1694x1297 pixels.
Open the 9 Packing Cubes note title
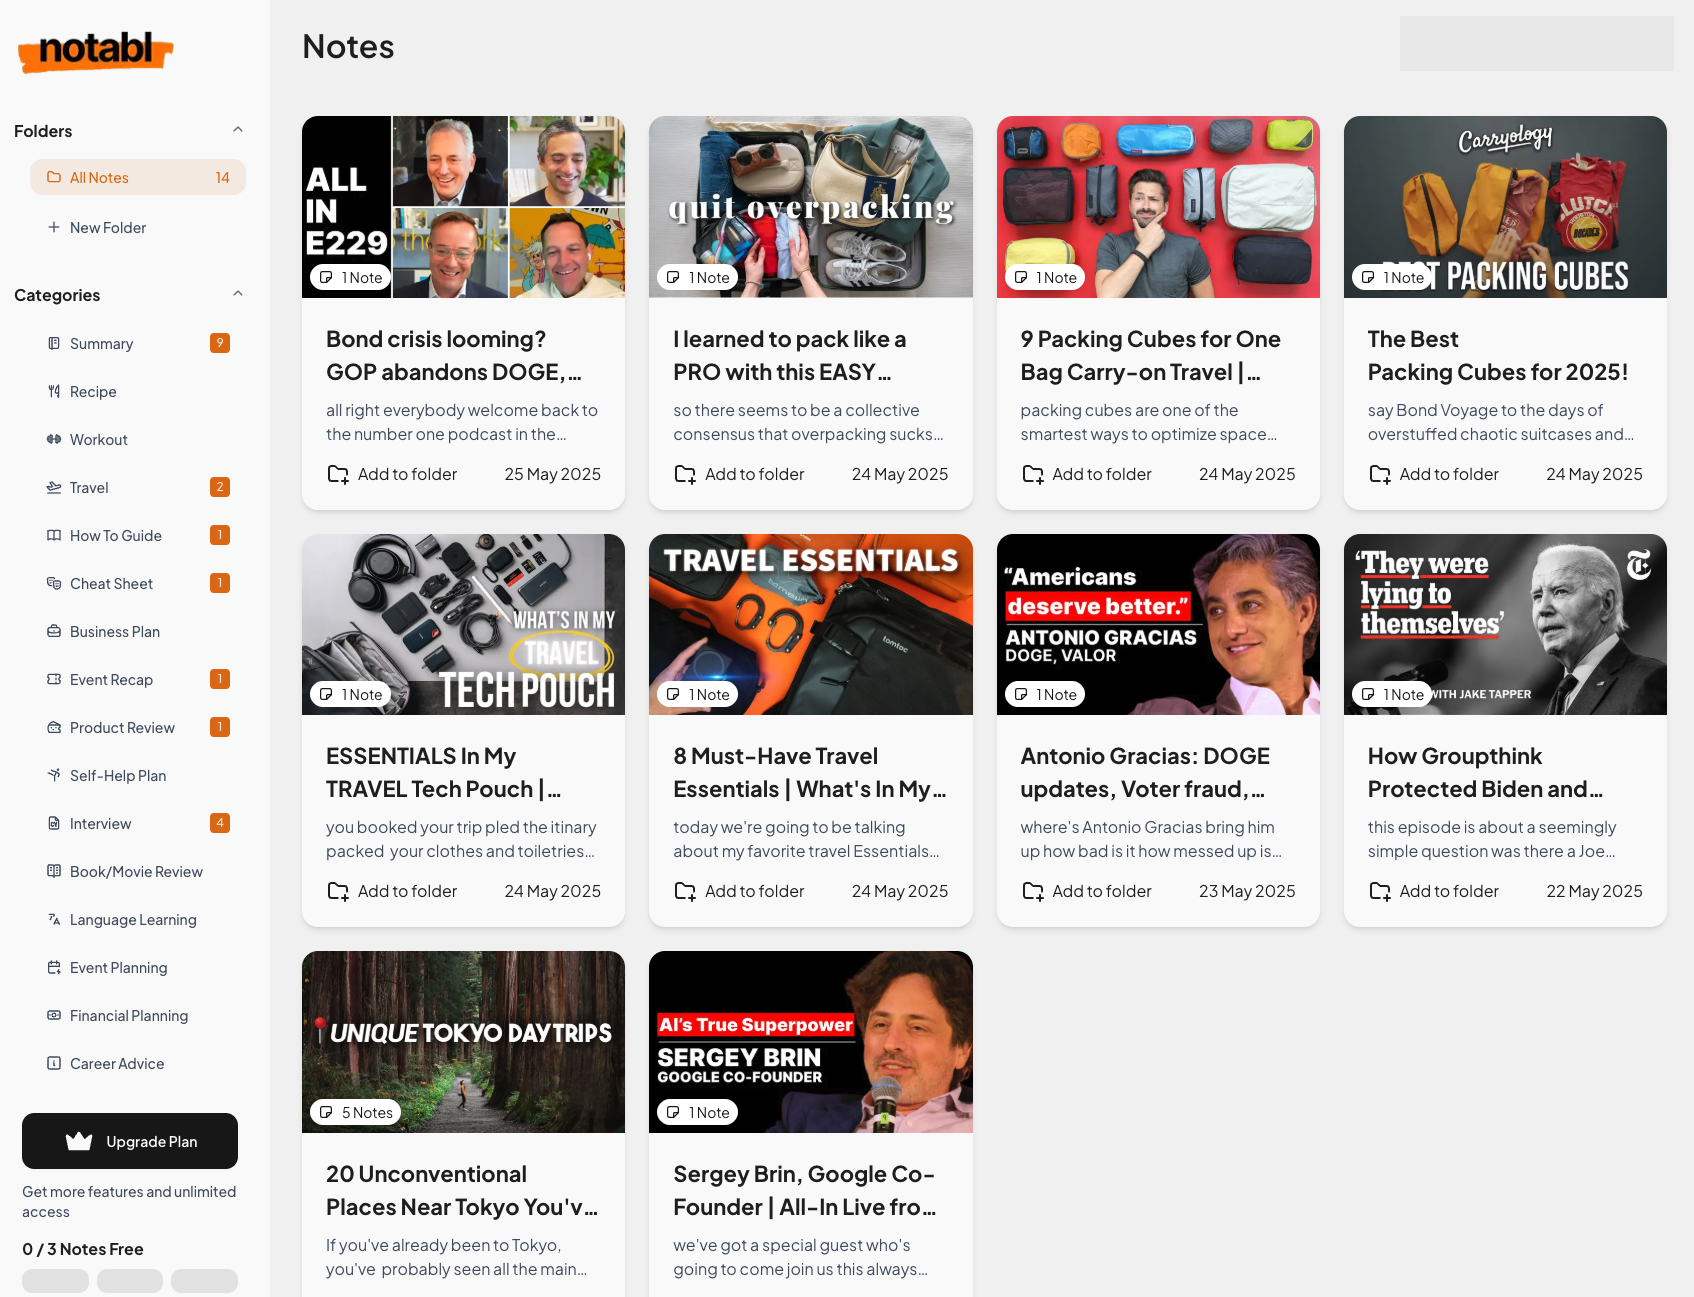pos(1150,356)
